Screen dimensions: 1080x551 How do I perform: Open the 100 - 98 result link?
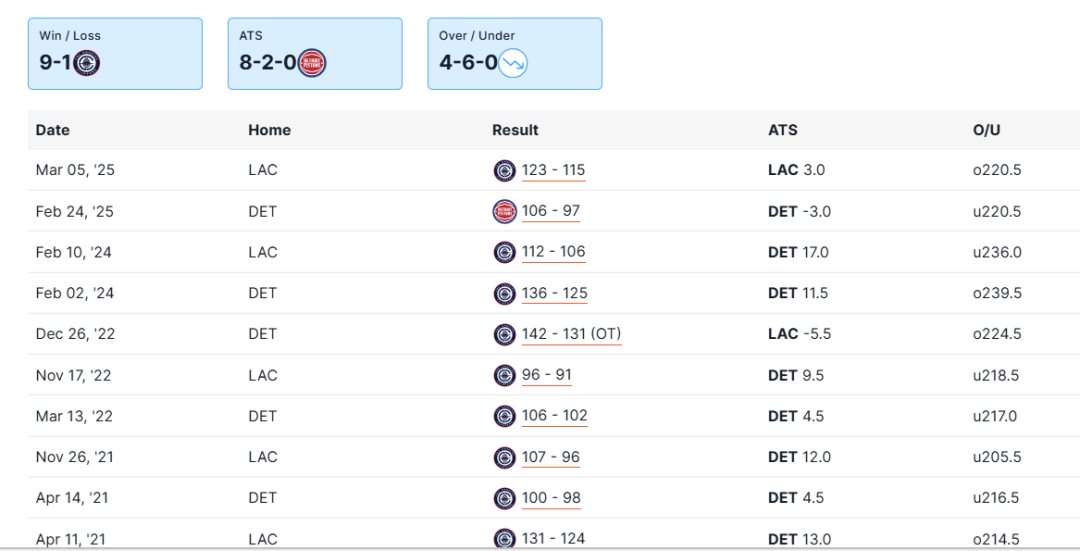(551, 498)
